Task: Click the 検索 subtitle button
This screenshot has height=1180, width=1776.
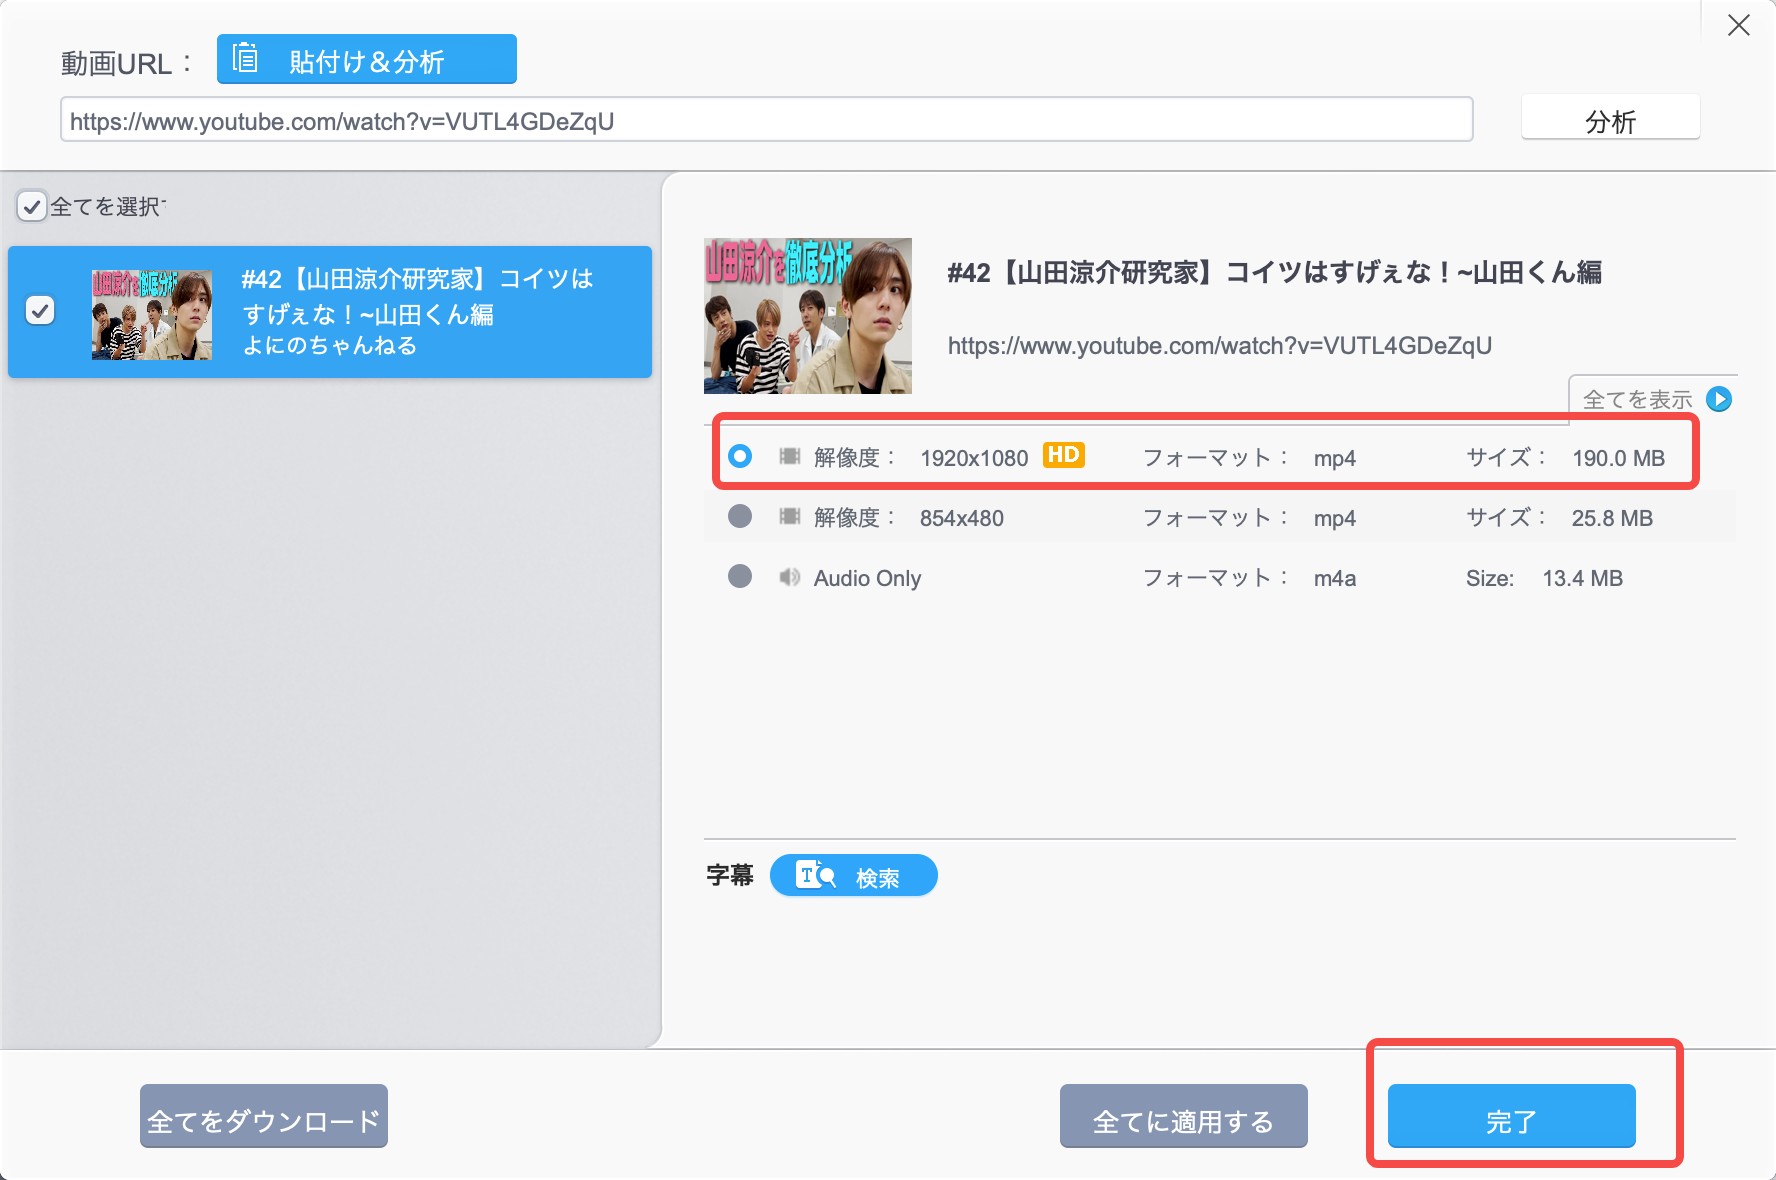Action: coord(854,875)
